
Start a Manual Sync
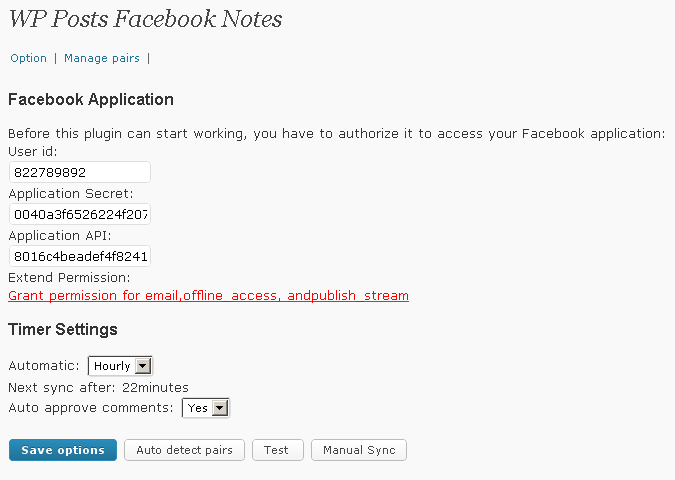[x=359, y=450]
